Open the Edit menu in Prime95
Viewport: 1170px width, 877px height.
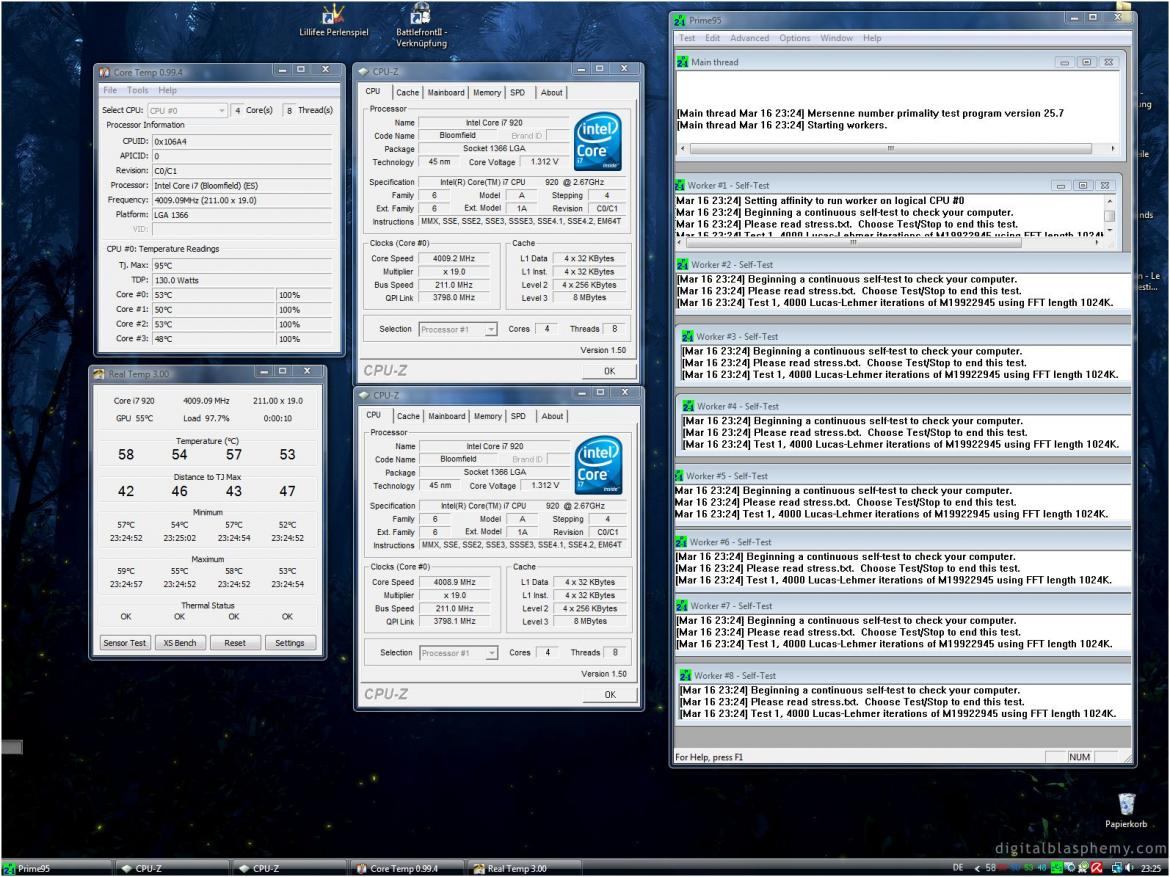point(713,38)
